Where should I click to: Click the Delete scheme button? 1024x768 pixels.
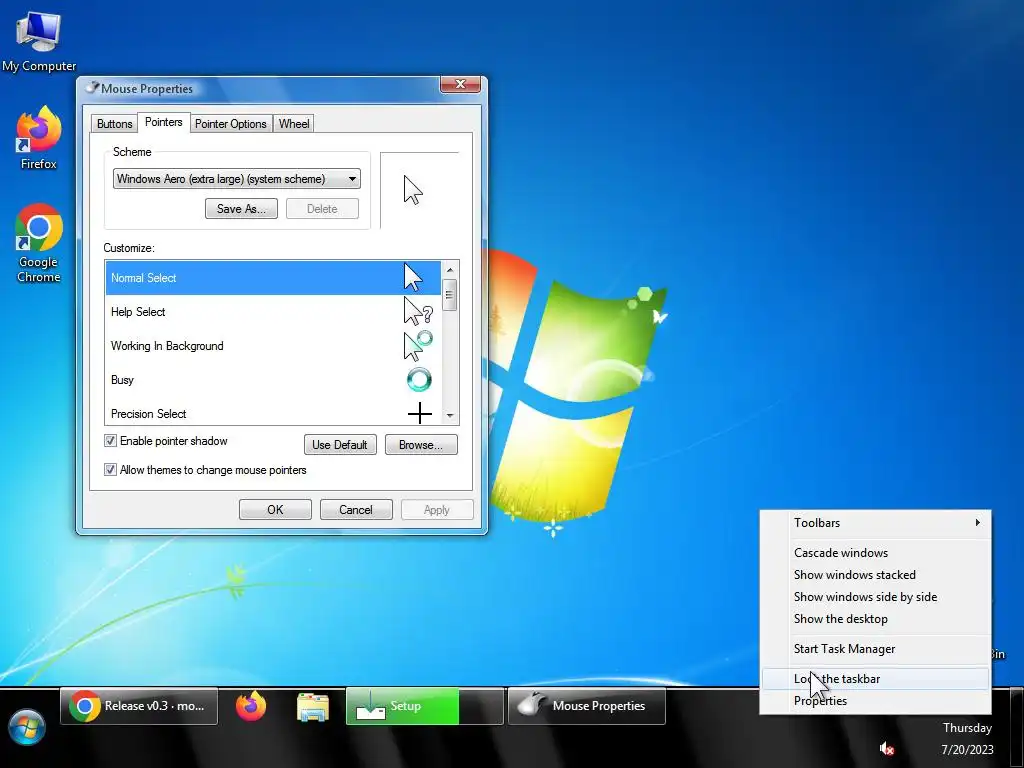click(322, 209)
